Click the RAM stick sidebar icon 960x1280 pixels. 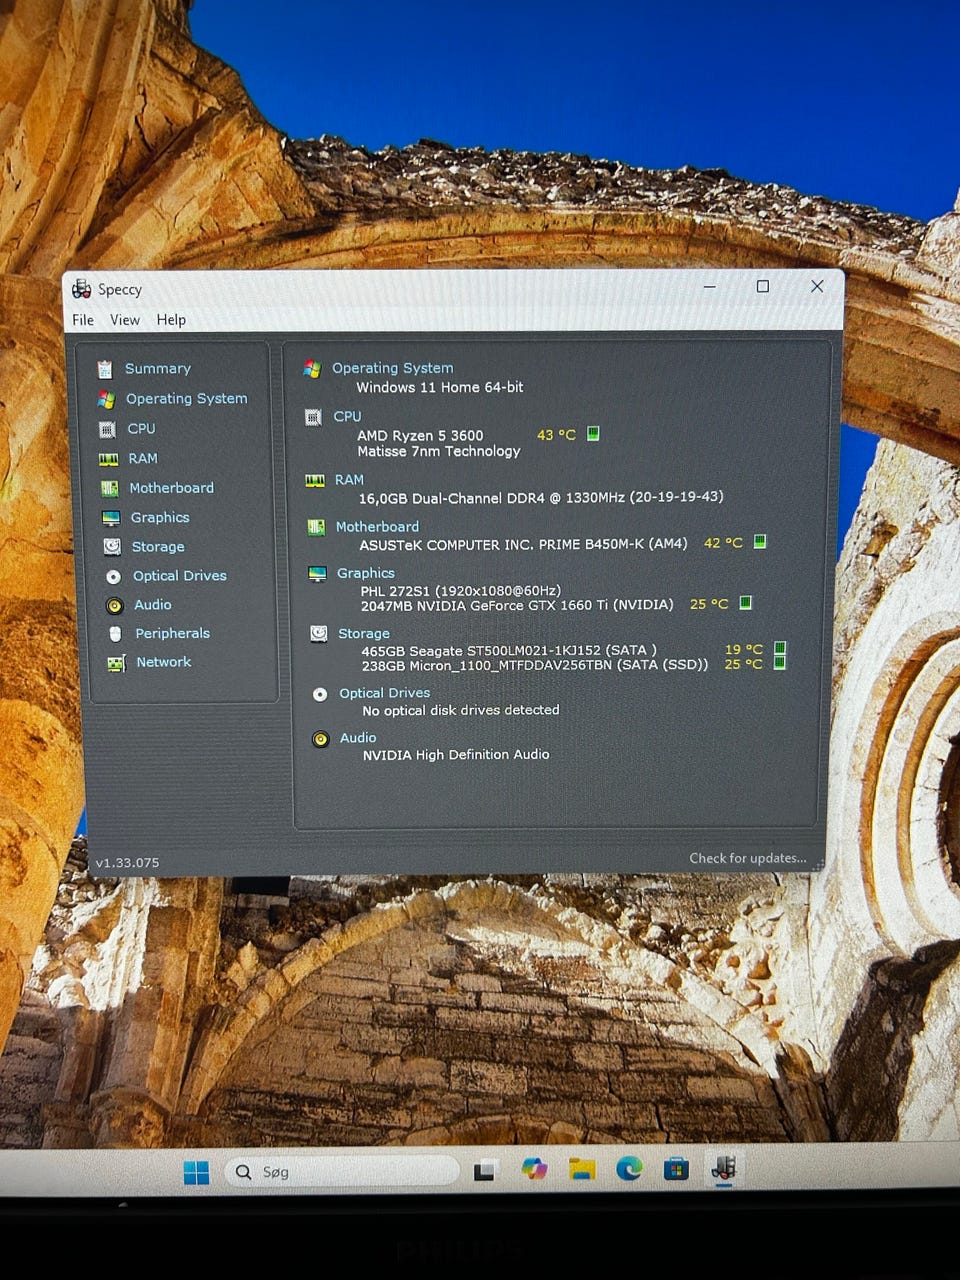tap(108, 459)
